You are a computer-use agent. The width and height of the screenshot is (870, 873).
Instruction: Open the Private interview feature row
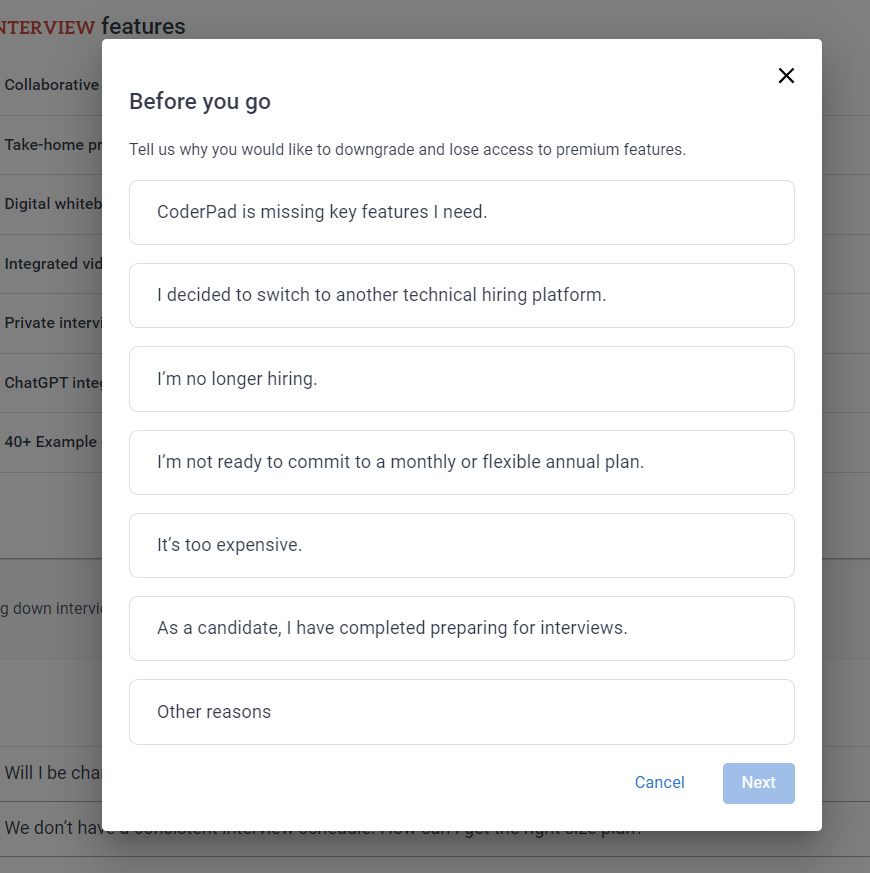[54, 323]
